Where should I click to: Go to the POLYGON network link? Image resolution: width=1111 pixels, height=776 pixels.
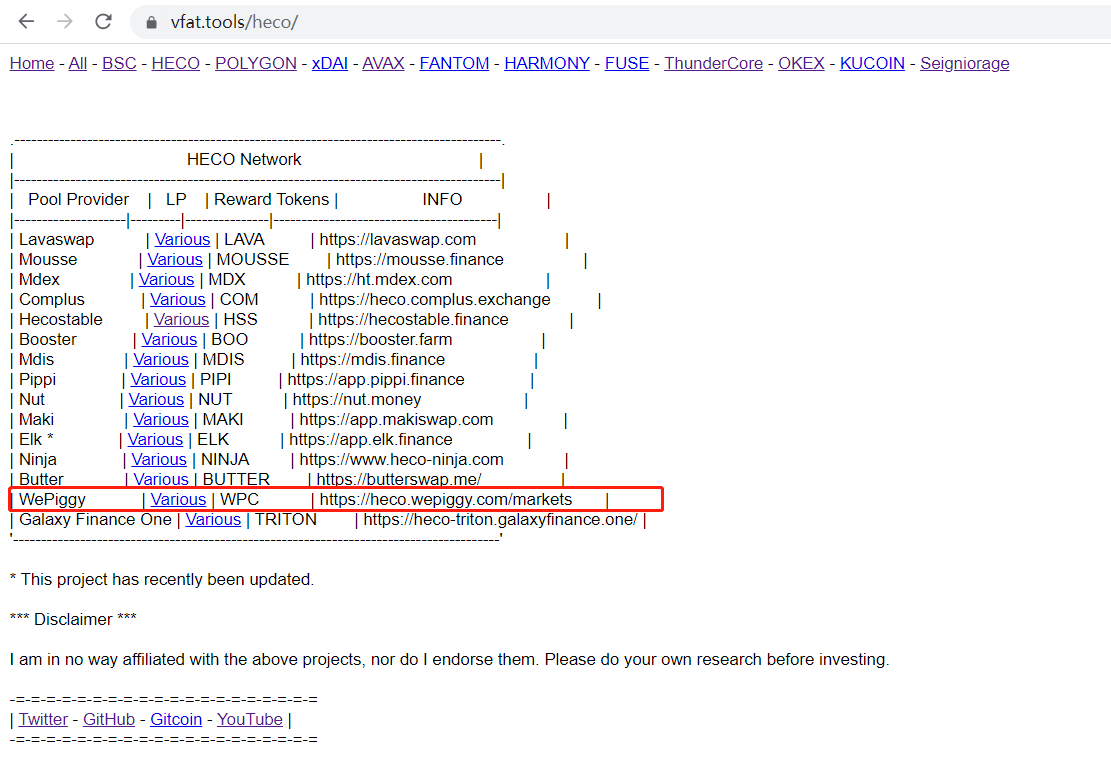256,63
